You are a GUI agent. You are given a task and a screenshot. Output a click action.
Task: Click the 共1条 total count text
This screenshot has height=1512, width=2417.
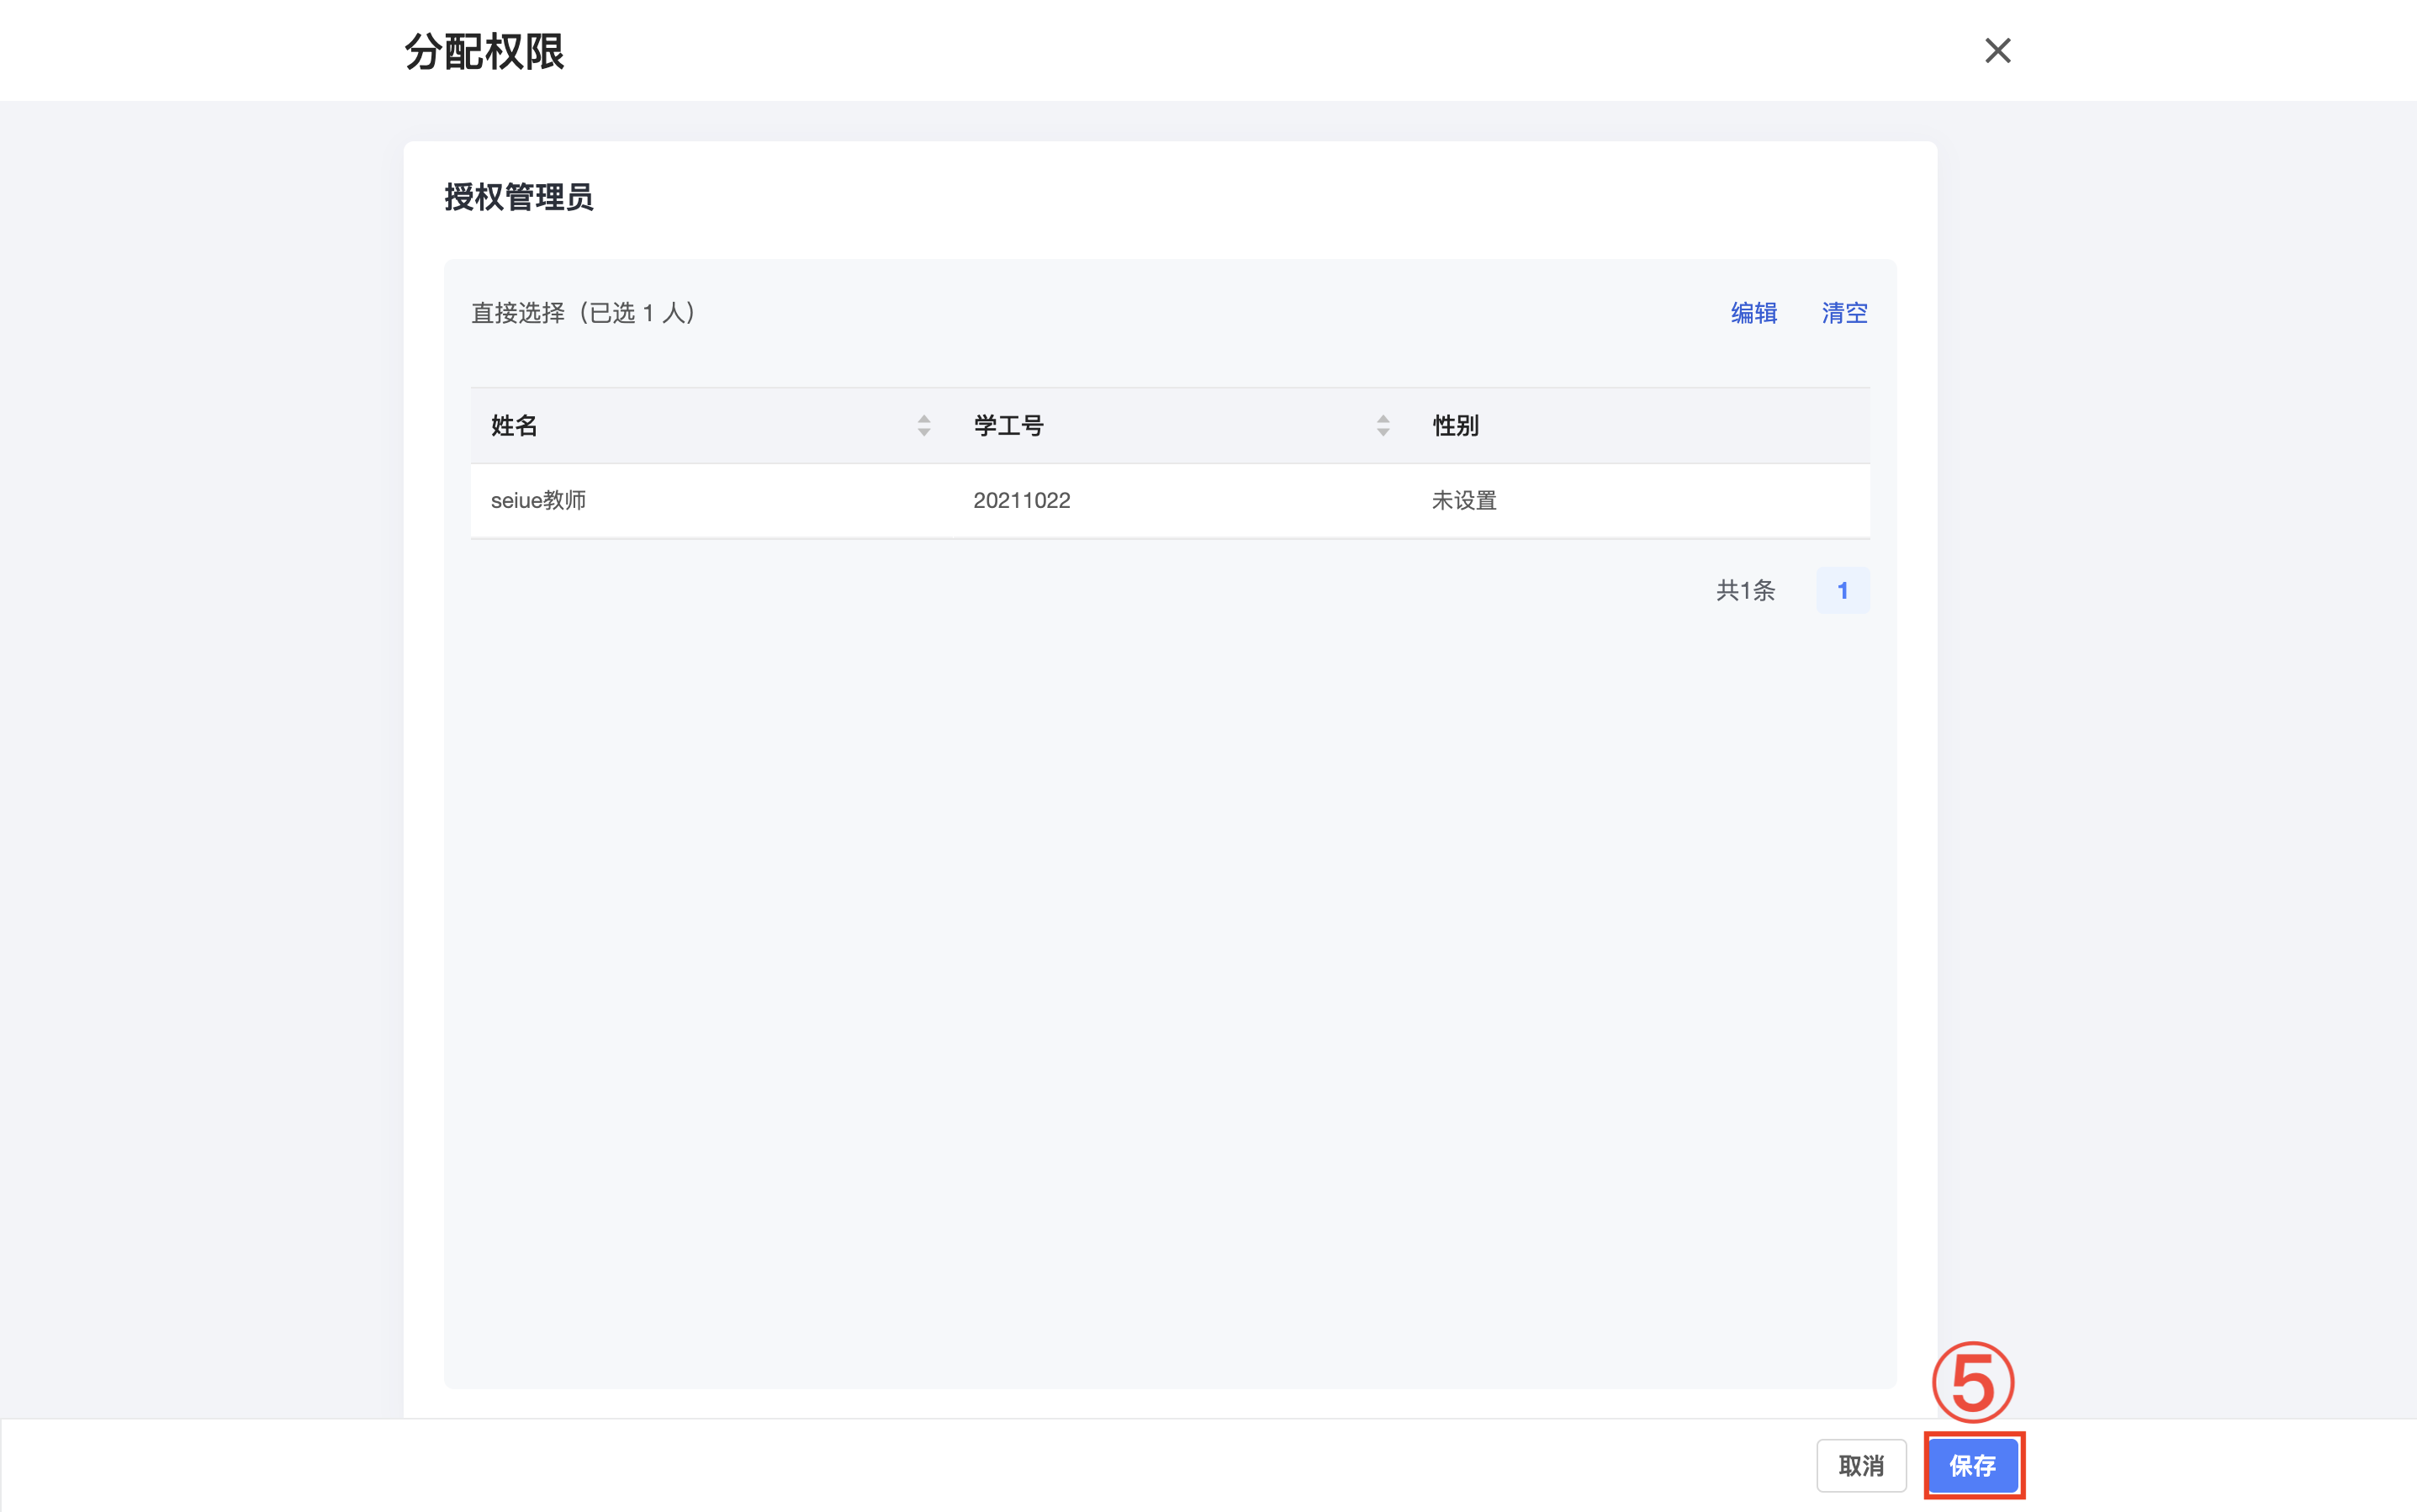coord(1745,591)
